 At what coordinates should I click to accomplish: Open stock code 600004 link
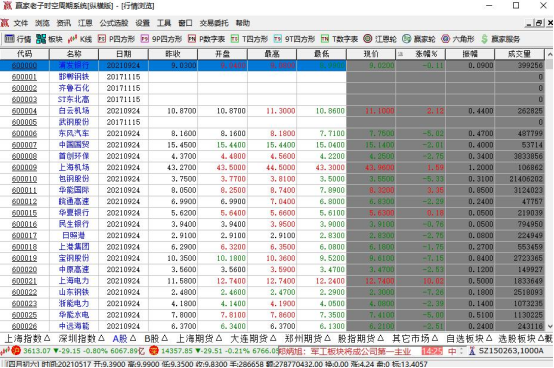tap(24, 111)
